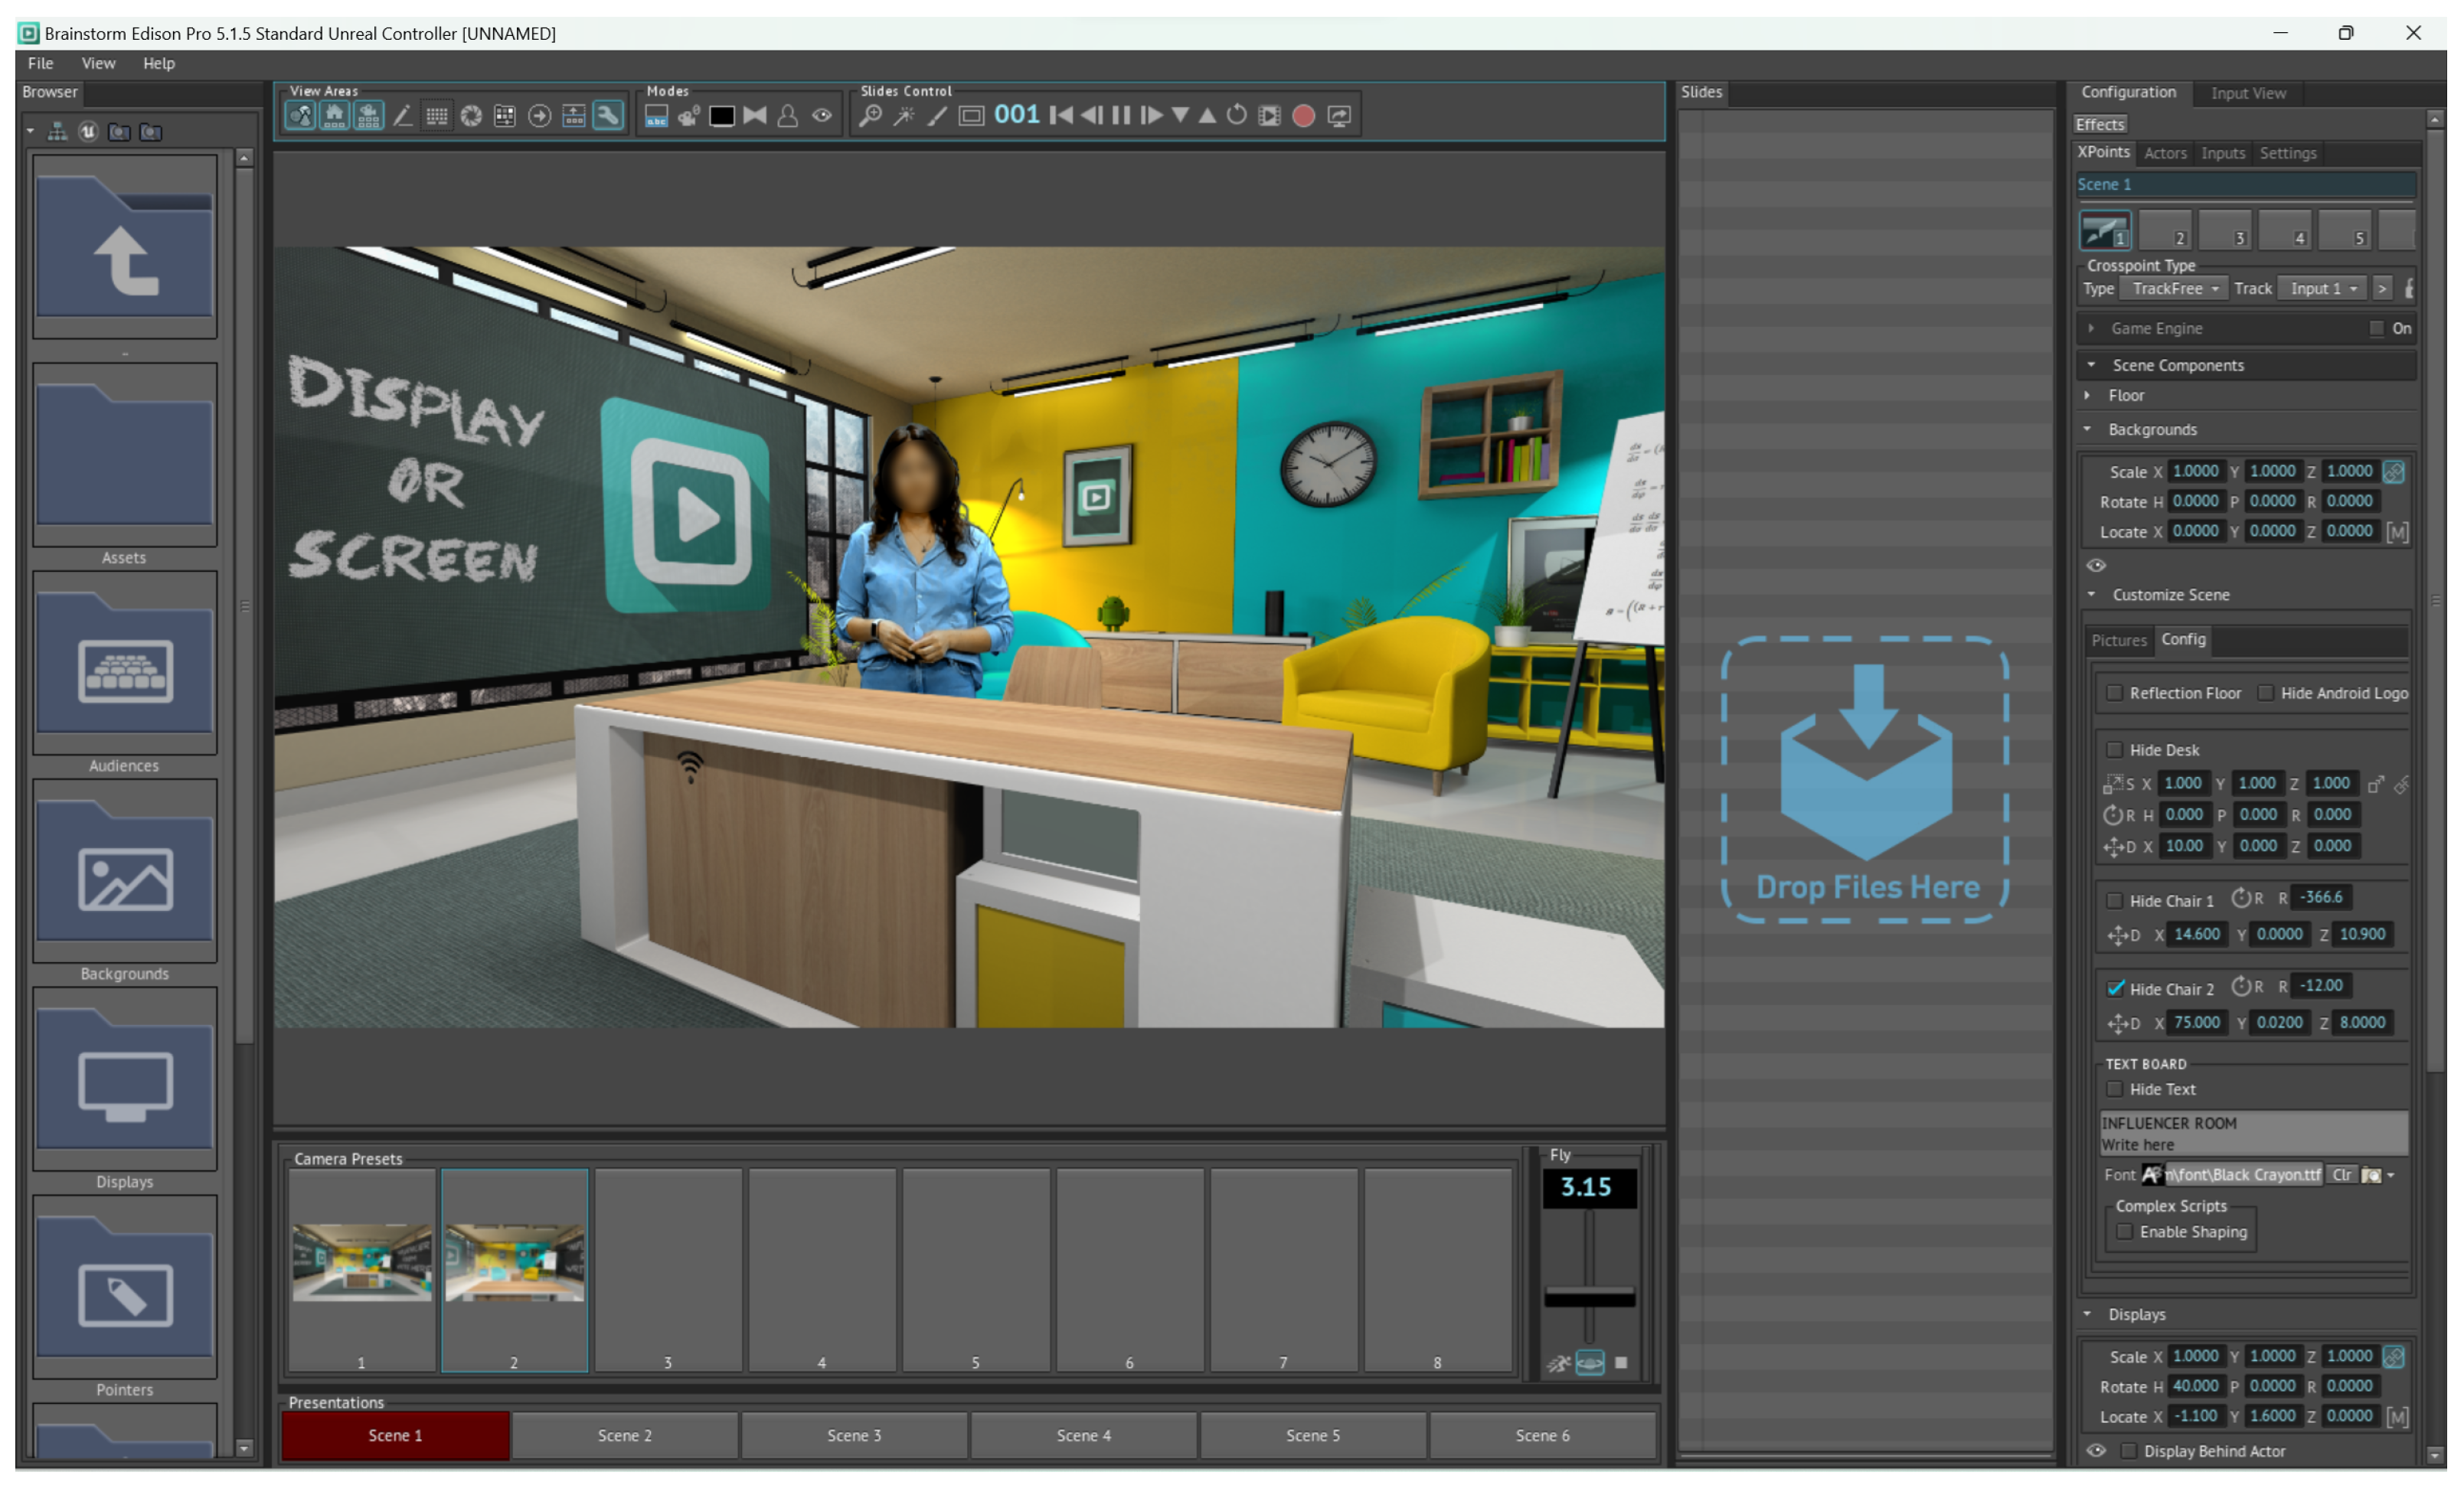The height and width of the screenshot is (1485, 2464).
Task: Enable Reflection Floor checkbox
Action: (2115, 693)
